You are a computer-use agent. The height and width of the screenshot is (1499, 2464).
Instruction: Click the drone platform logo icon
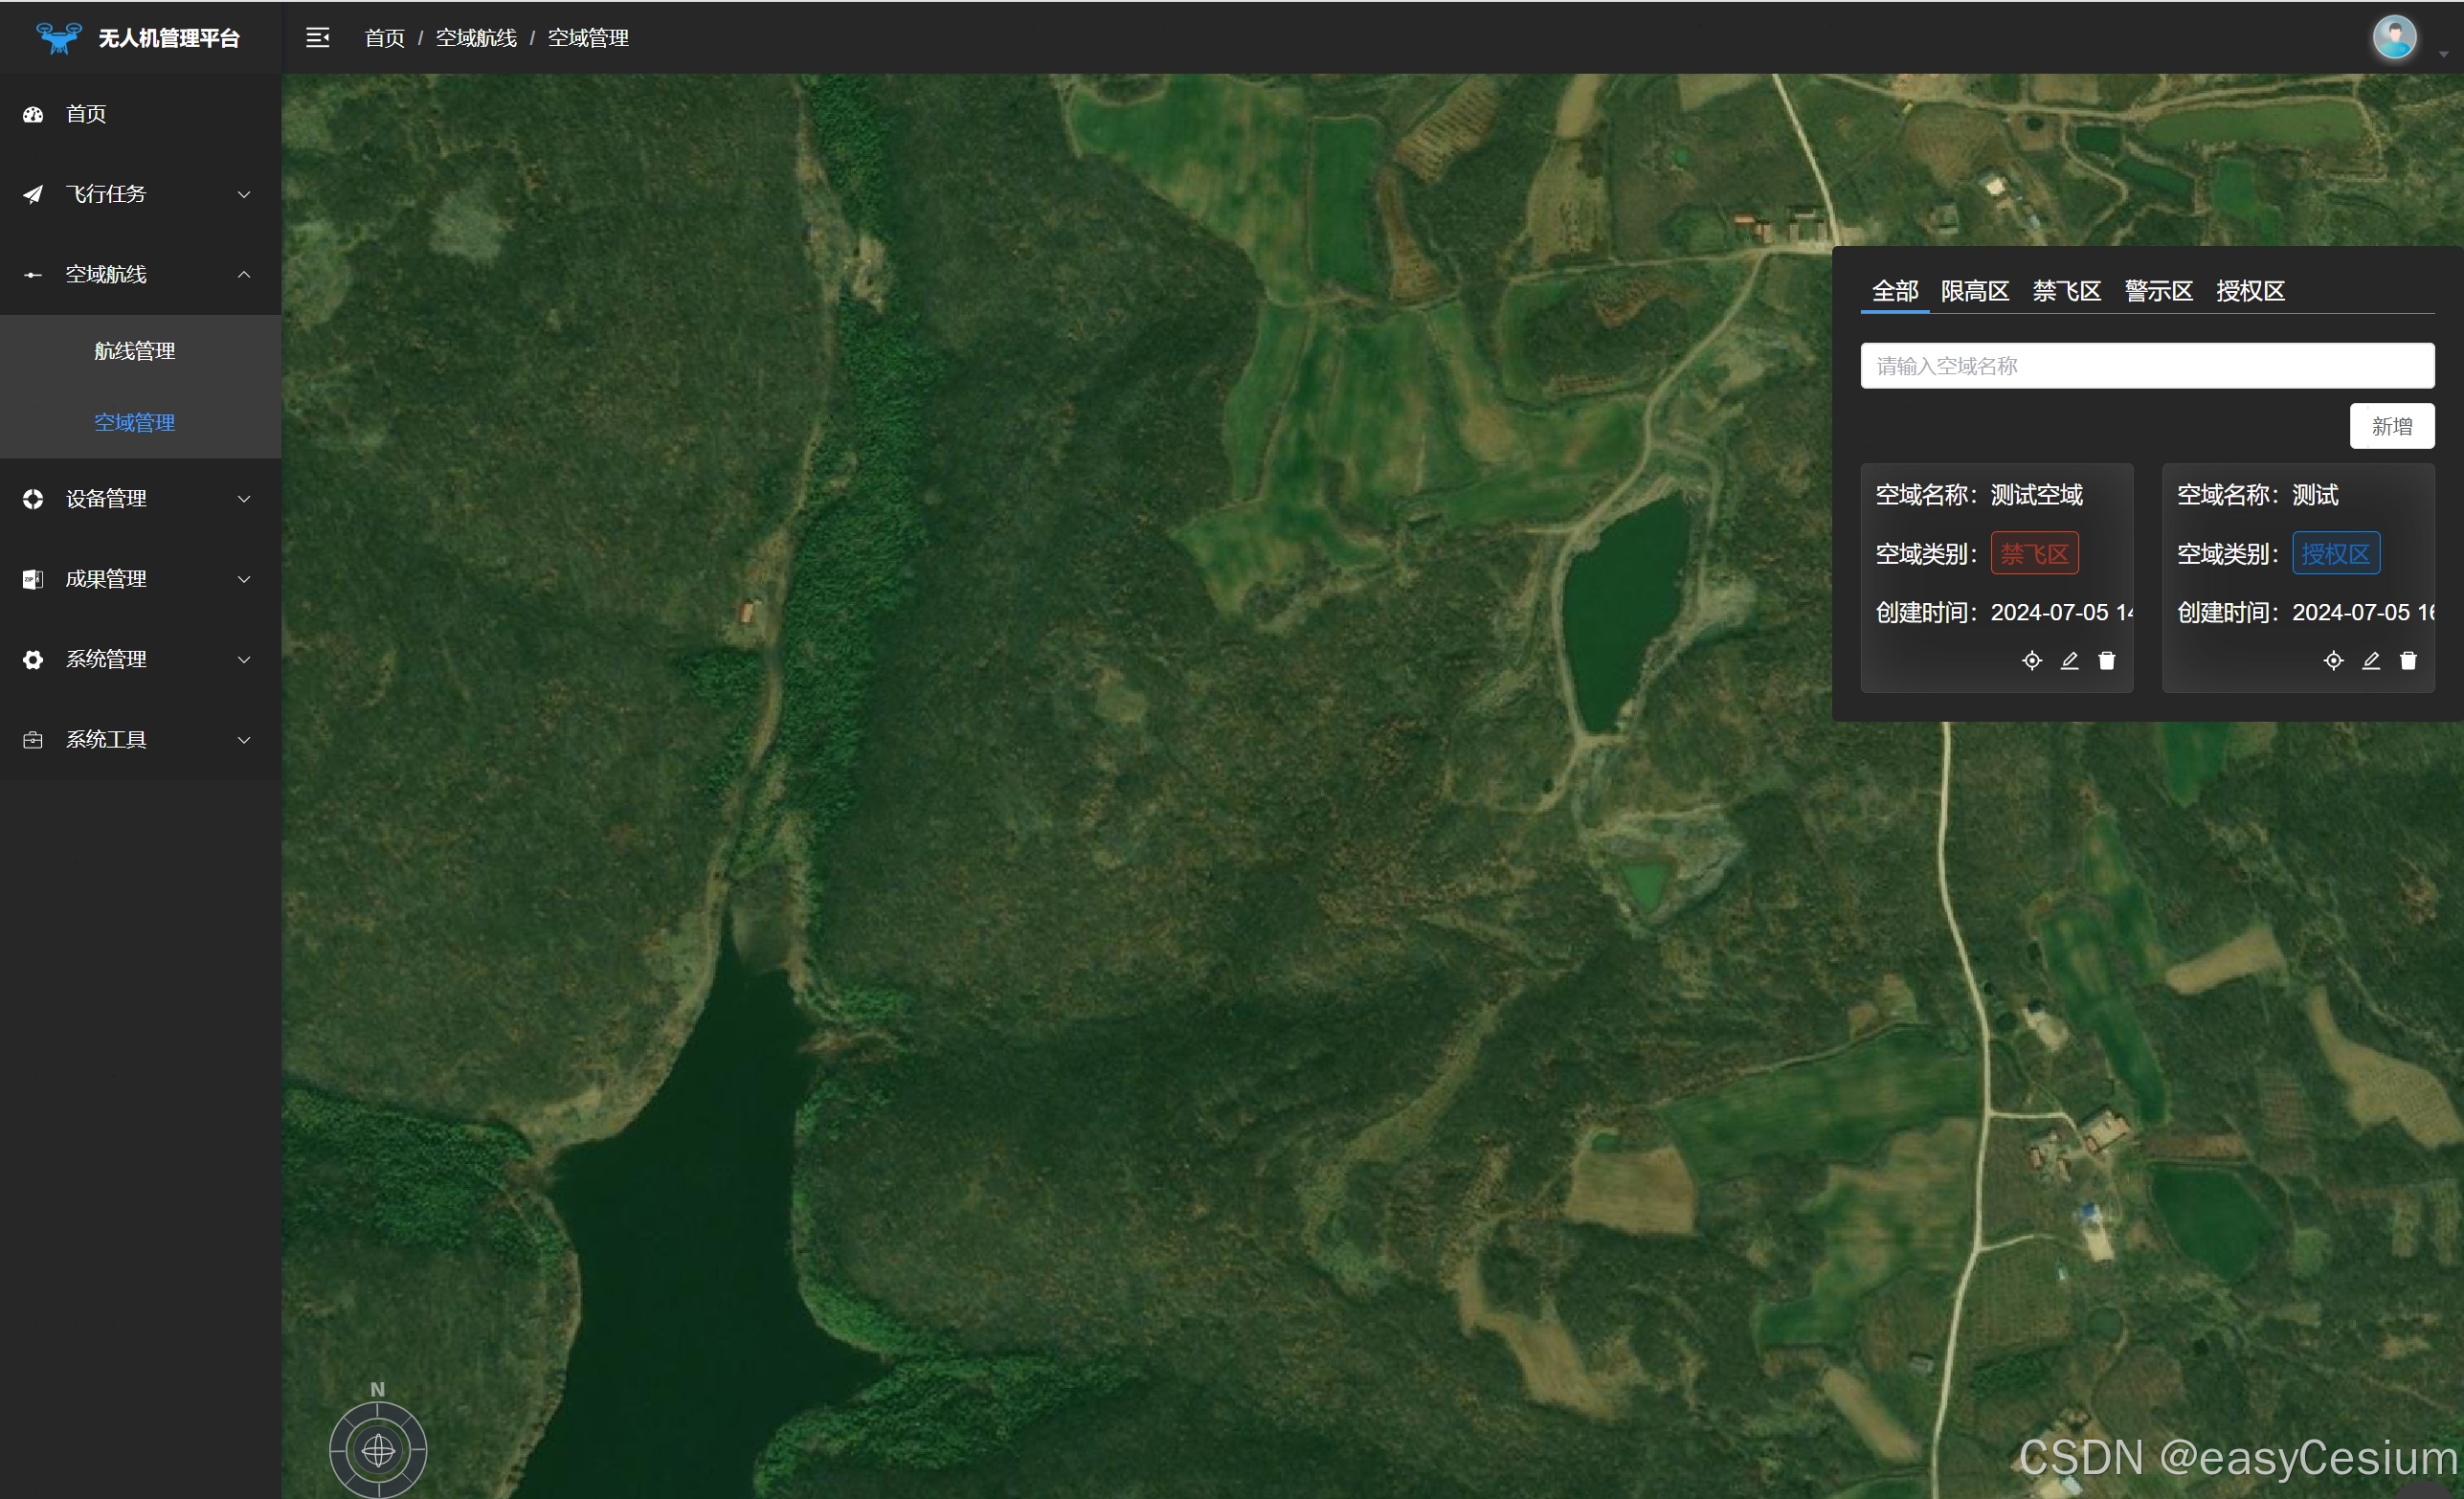pyautogui.click(x=58, y=38)
